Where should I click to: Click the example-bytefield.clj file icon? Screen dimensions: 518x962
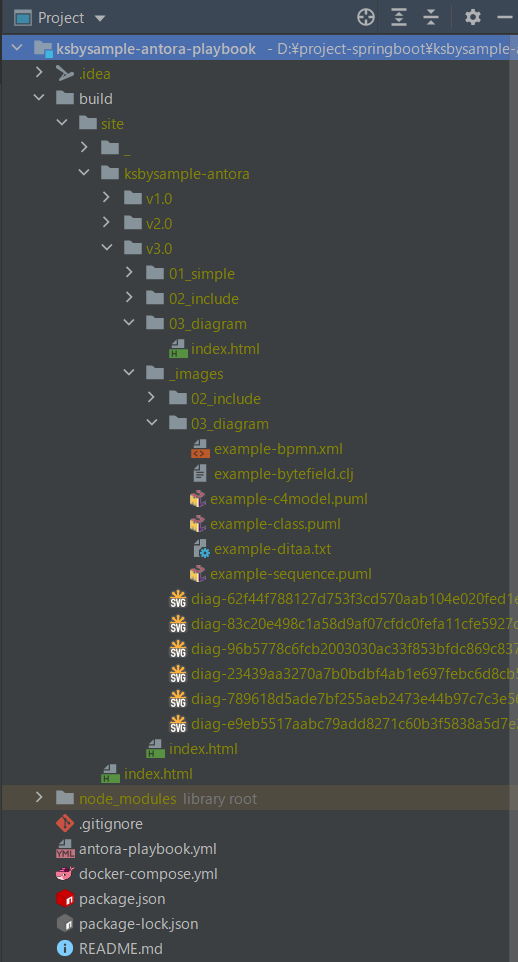(199, 474)
